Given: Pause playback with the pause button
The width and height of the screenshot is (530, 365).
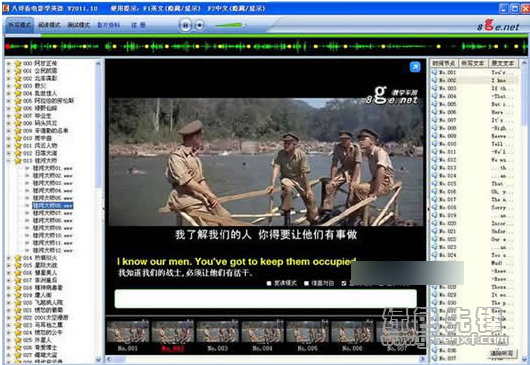Looking at the screenshot, I should 185,25.
